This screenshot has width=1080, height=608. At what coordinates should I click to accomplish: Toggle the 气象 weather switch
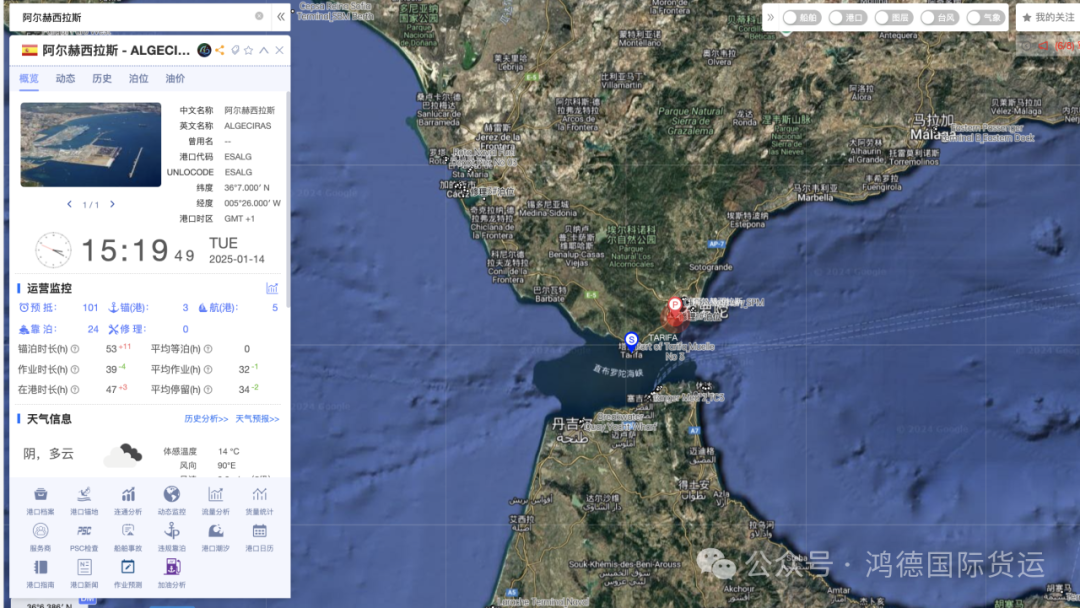[x=985, y=18]
